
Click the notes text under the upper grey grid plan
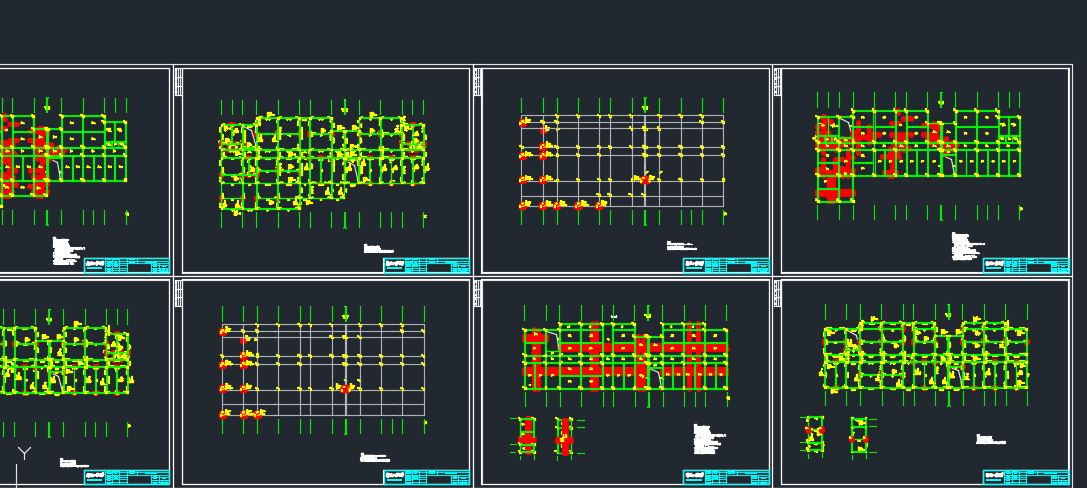point(681,245)
